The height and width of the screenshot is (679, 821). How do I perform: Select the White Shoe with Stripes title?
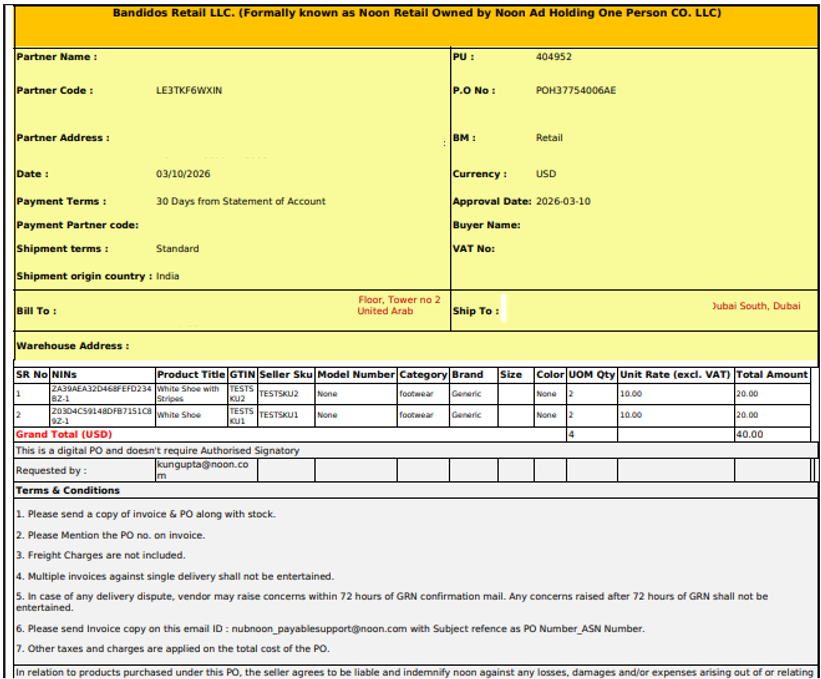188,393
